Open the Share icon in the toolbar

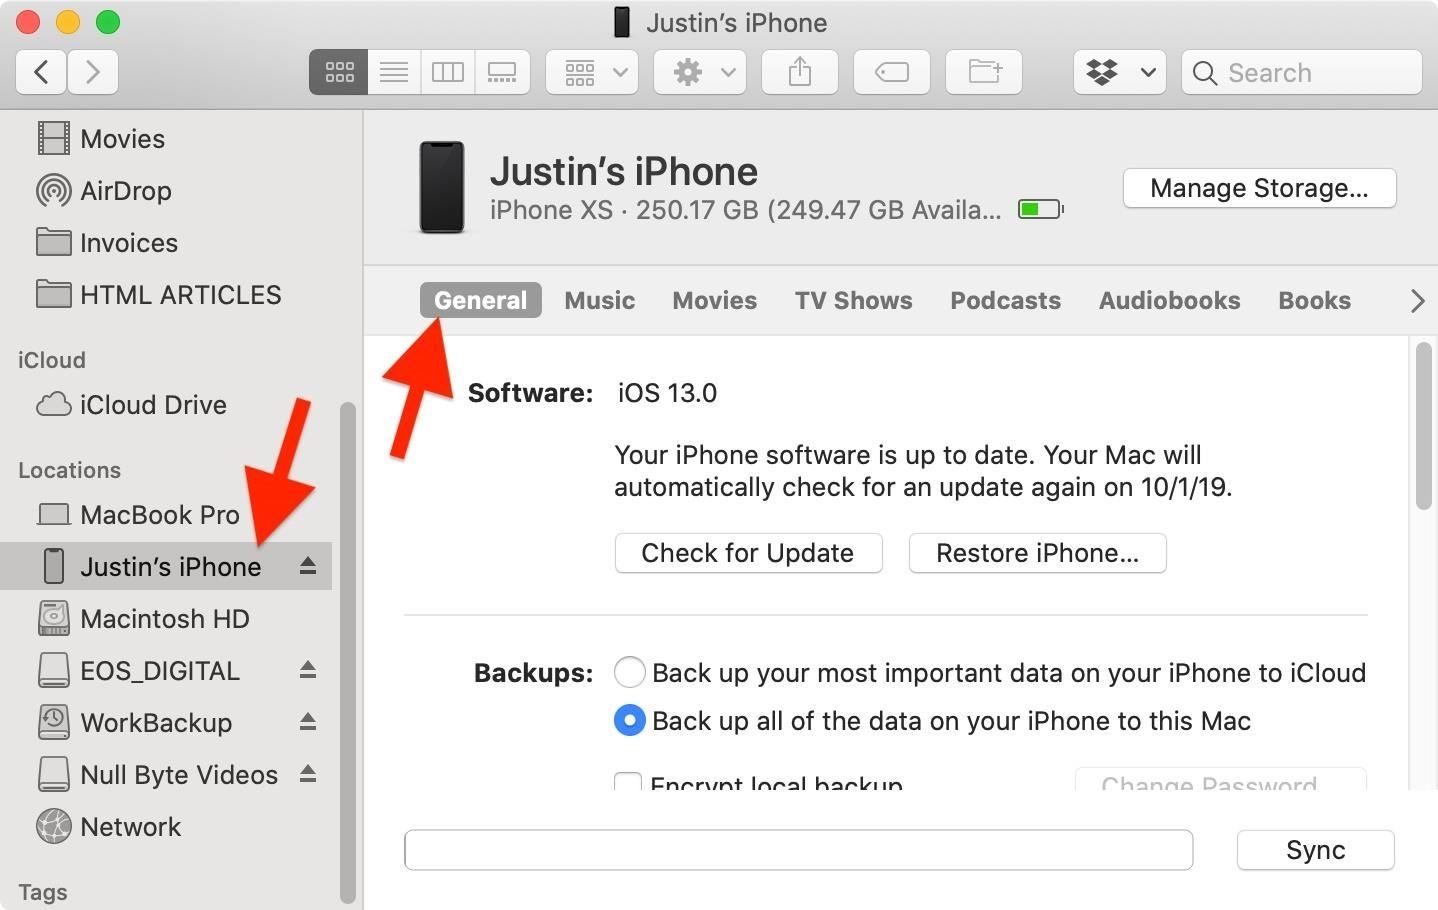pyautogui.click(x=798, y=71)
